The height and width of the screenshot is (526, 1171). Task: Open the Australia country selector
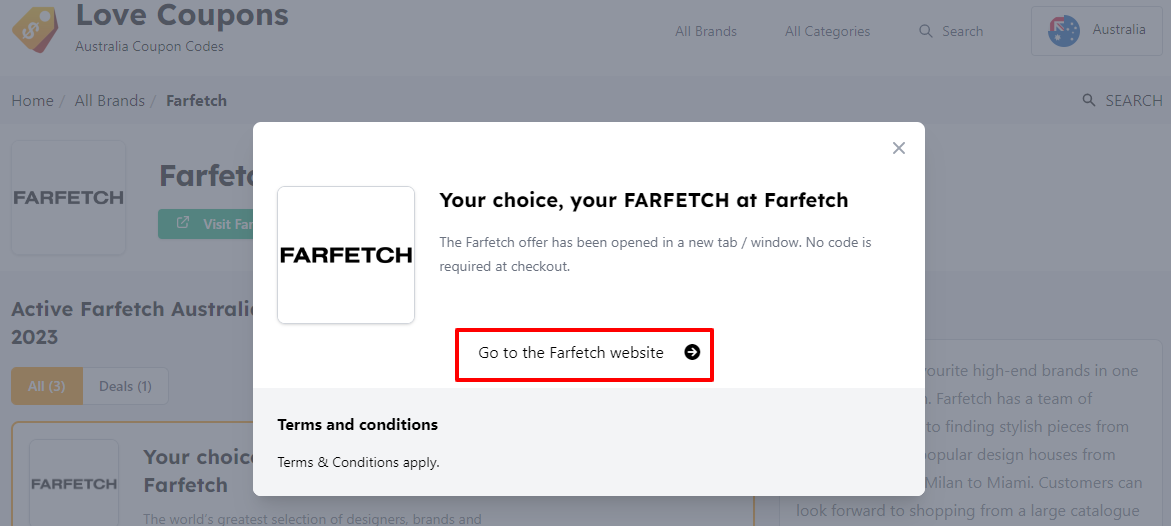[x=1098, y=31]
